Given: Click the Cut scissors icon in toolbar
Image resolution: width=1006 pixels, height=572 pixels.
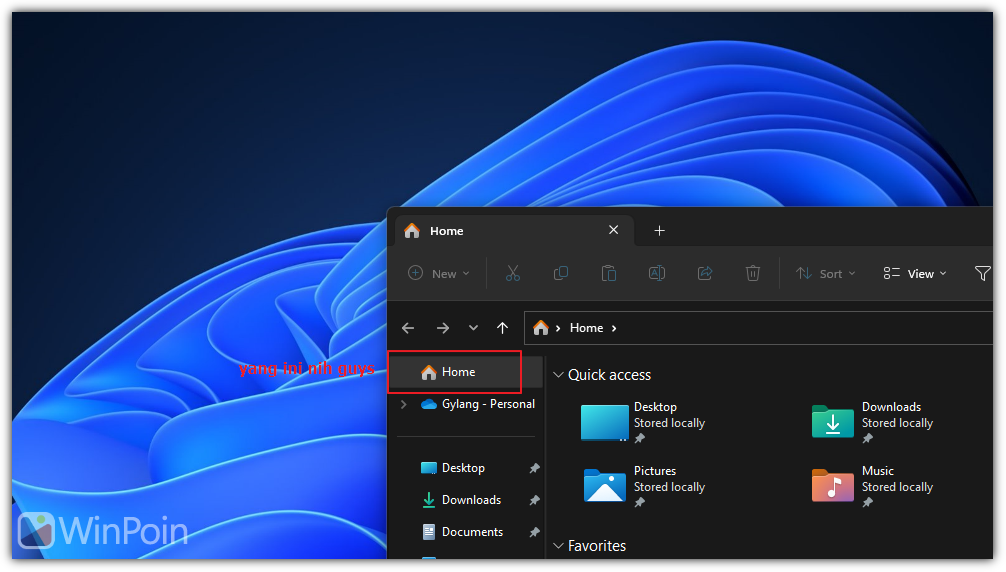Looking at the screenshot, I should click(513, 273).
